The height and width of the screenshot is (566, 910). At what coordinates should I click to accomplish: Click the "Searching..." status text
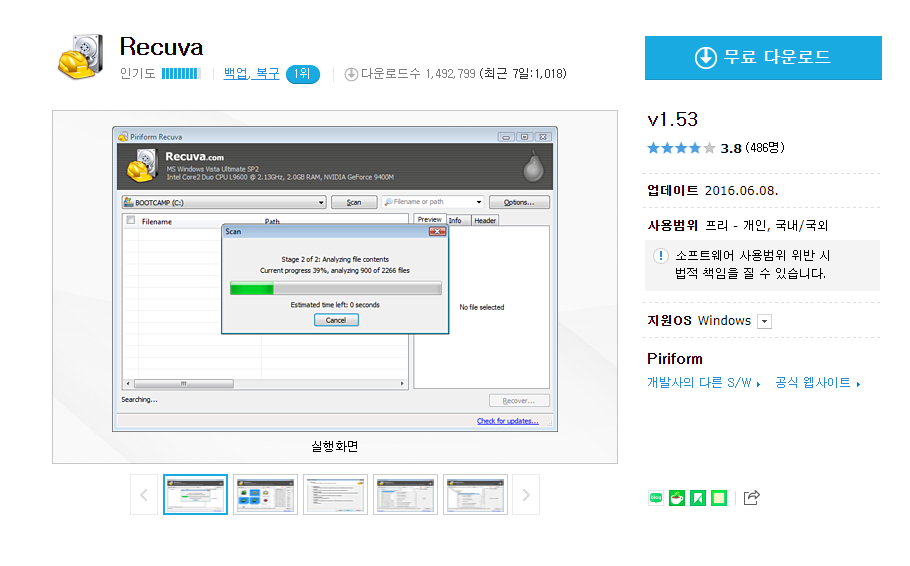[139, 399]
